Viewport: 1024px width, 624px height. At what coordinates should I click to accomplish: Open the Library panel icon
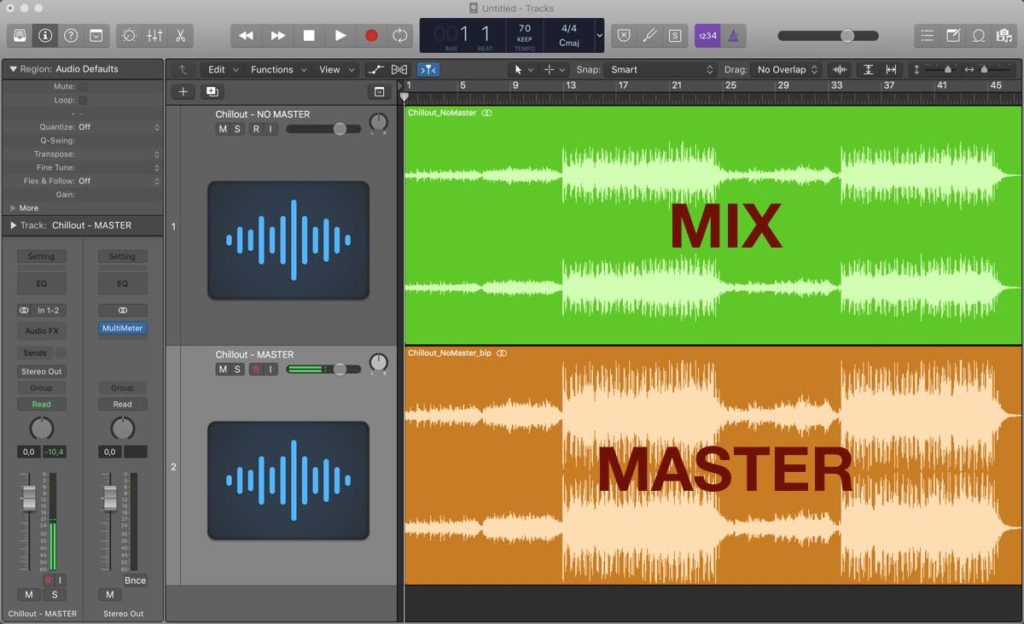pos(20,36)
